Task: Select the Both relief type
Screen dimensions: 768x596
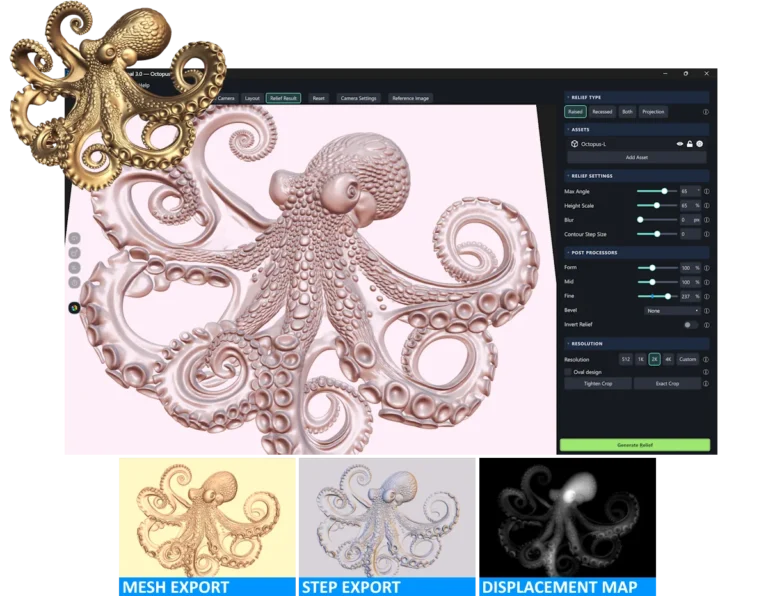Action: coord(627,112)
